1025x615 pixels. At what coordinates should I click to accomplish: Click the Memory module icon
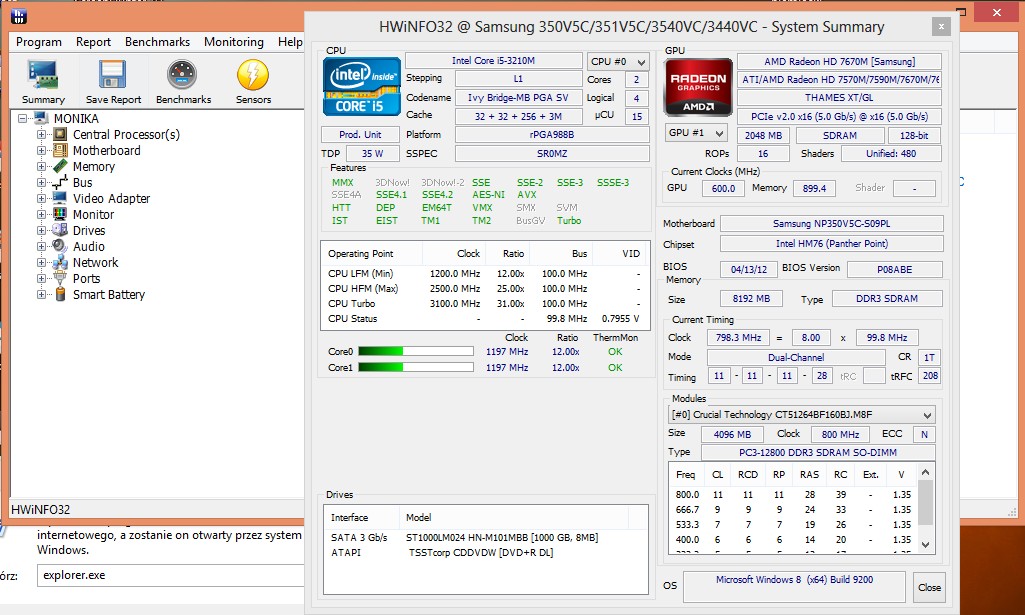coord(60,166)
